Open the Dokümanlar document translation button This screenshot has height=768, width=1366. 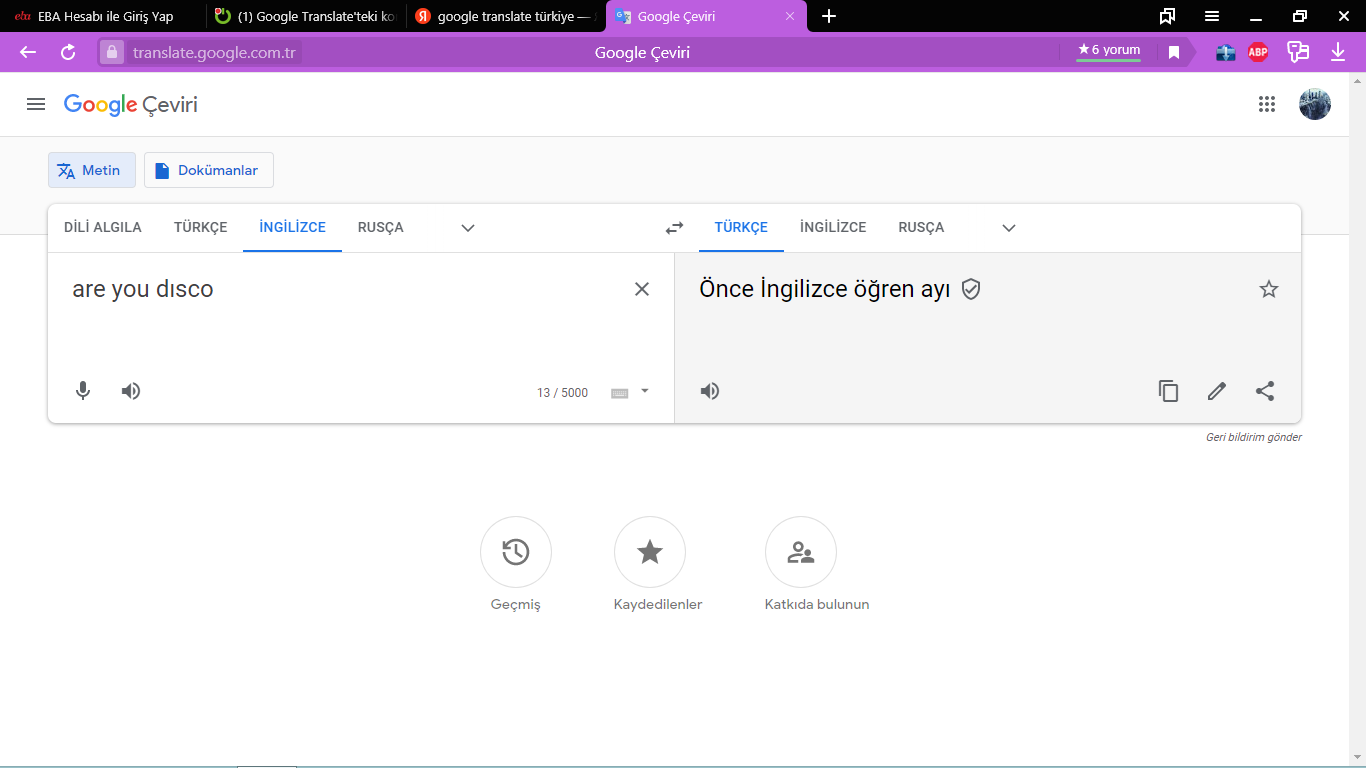coord(209,170)
